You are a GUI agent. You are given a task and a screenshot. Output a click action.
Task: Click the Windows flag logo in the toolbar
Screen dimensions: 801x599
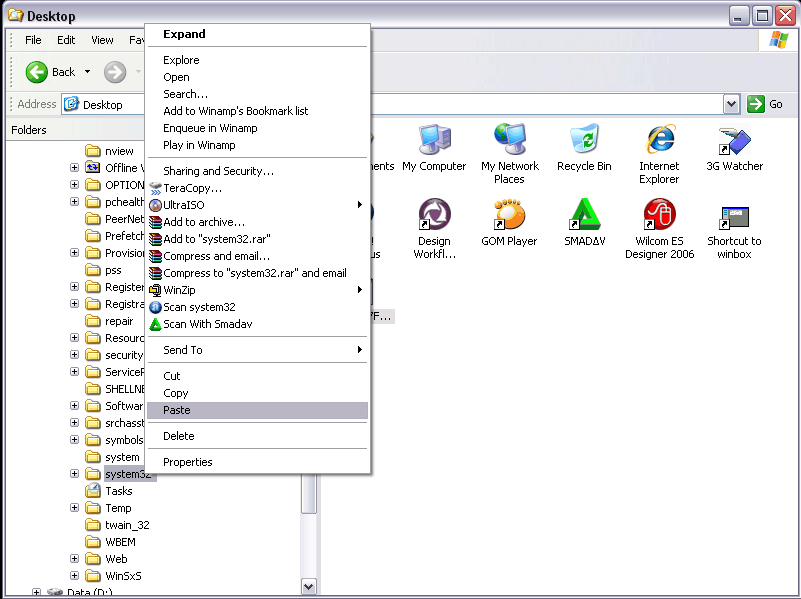(779, 40)
